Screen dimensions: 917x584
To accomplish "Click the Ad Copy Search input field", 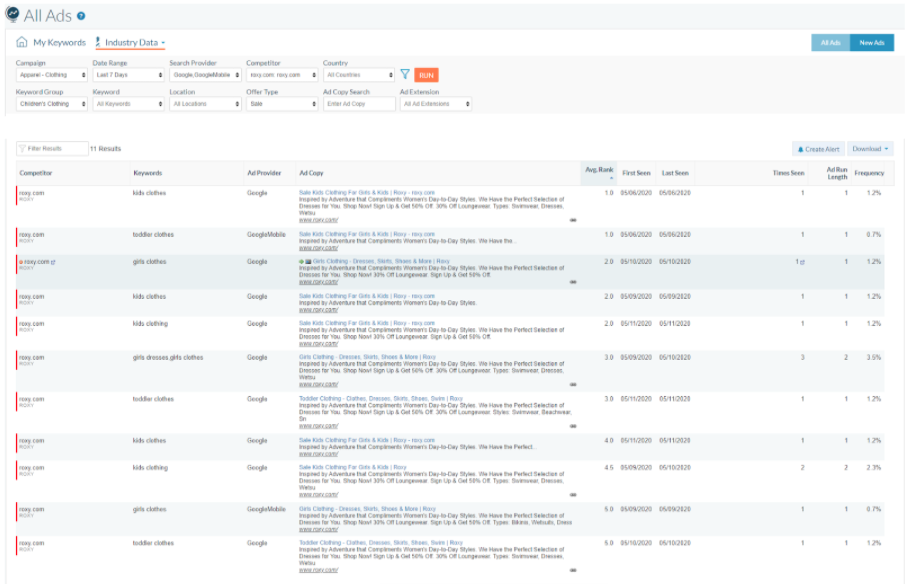I will coord(359,104).
